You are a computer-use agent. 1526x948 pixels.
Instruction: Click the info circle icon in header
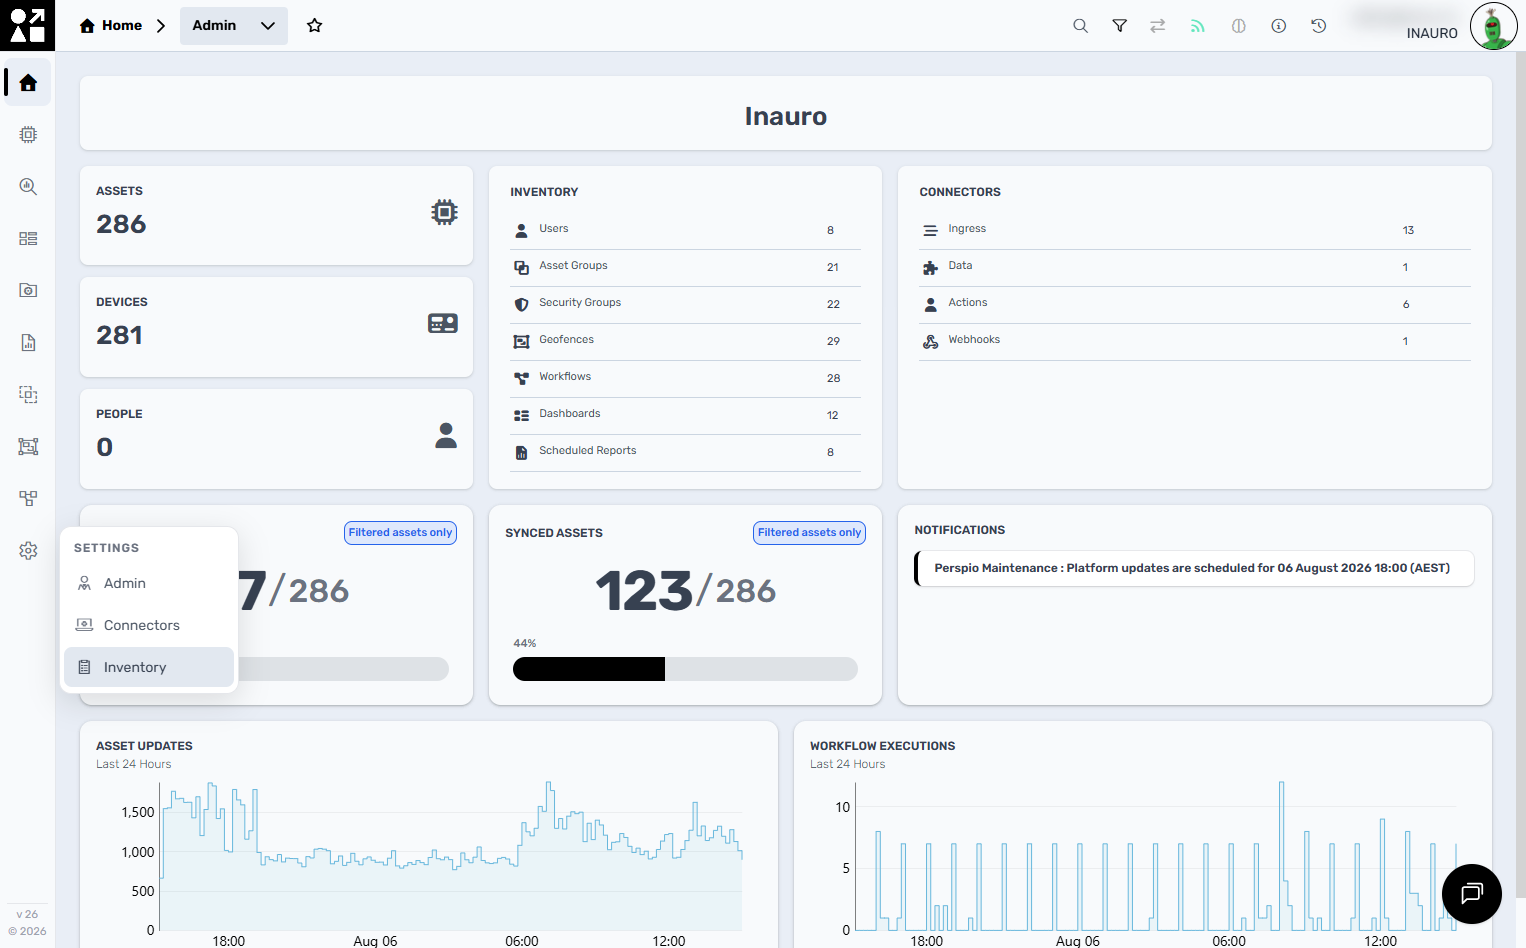(1279, 26)
